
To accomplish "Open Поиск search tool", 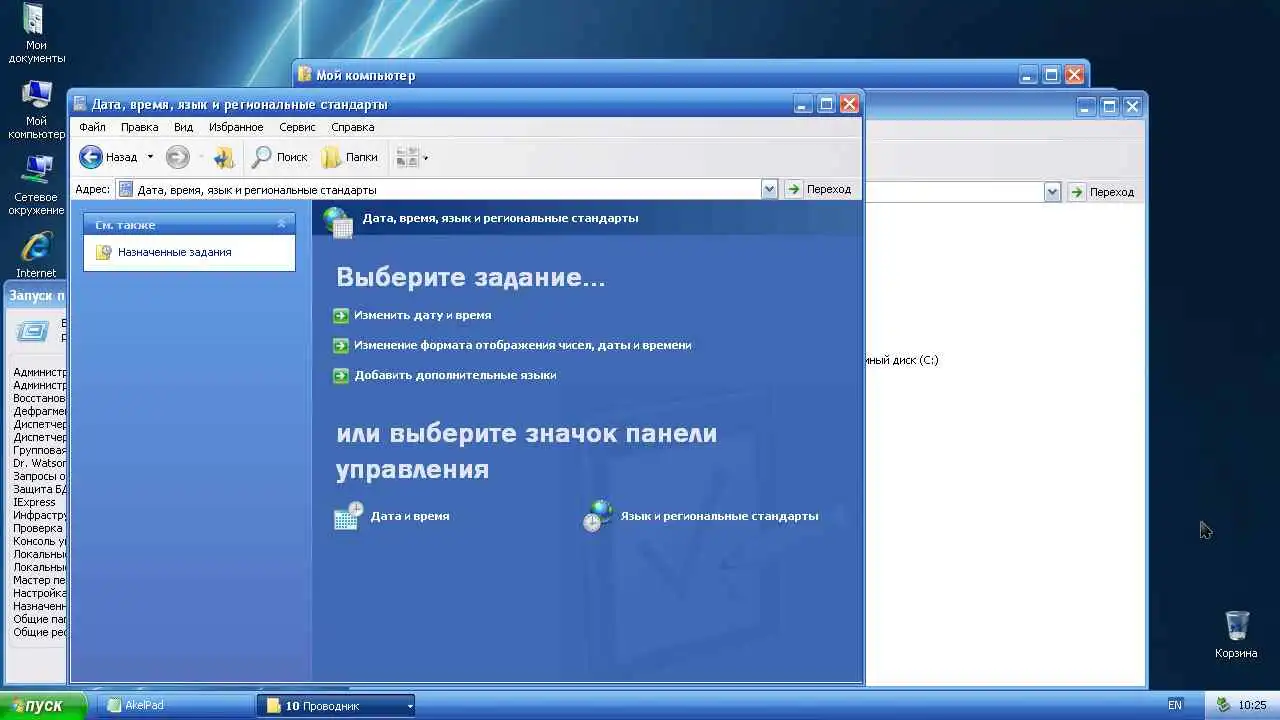I will (x=280, y=157).
